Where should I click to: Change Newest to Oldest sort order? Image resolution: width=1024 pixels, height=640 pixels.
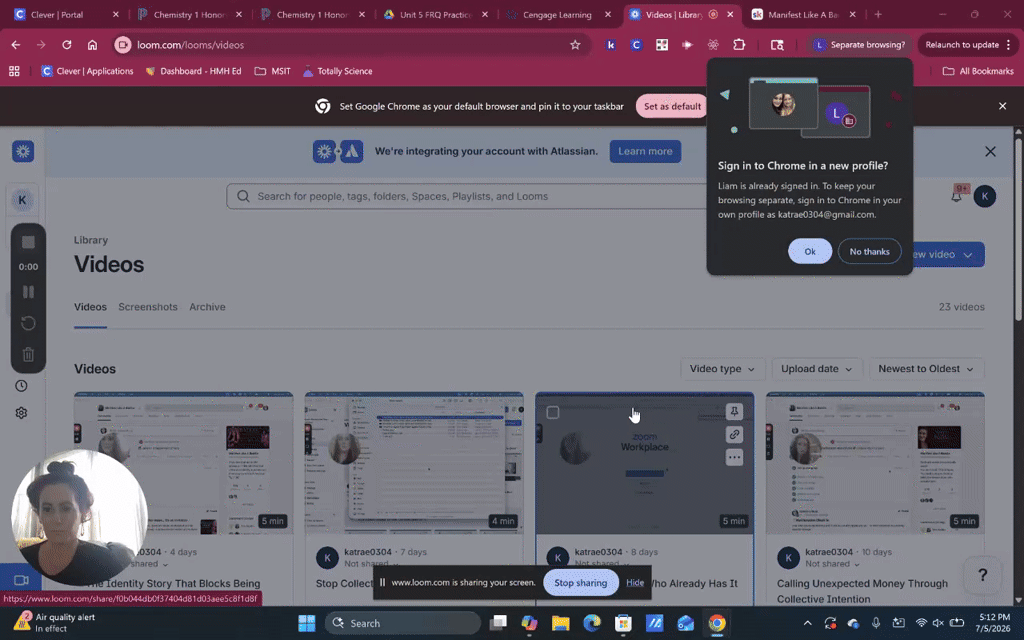(x=926, y=369)
